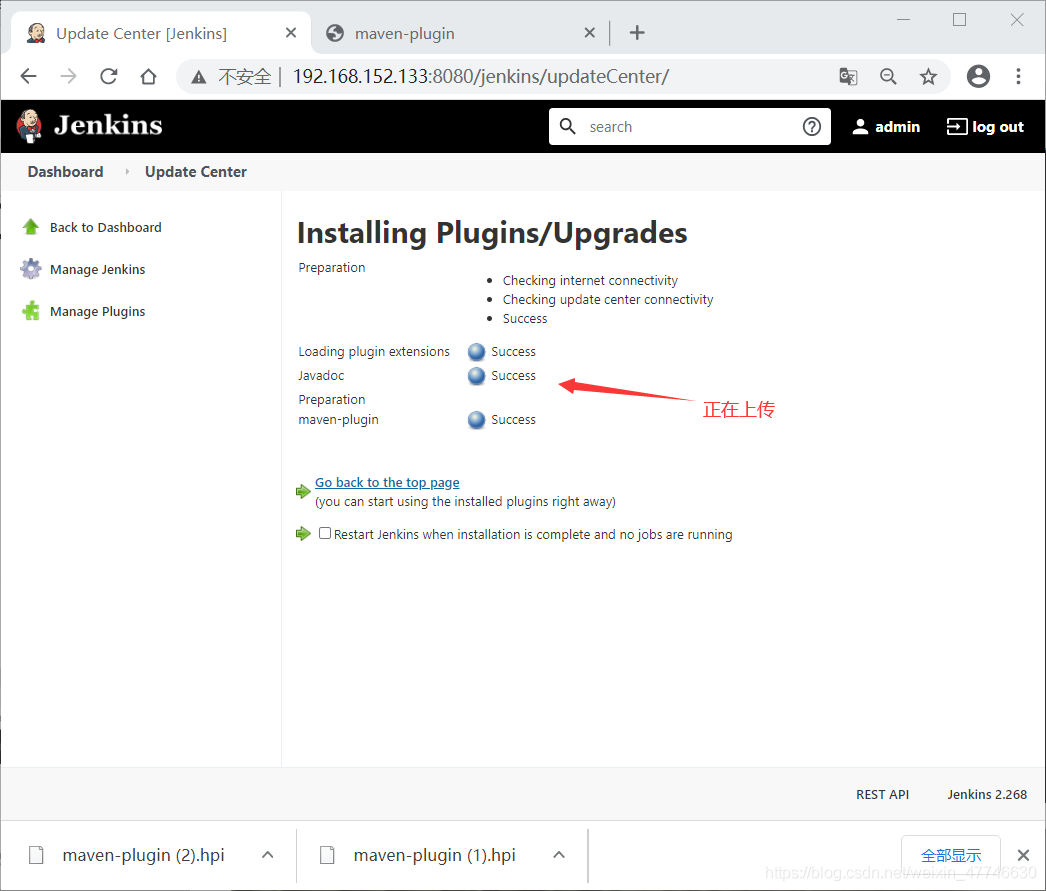Click the Javadoc row label

click(321, 375)
